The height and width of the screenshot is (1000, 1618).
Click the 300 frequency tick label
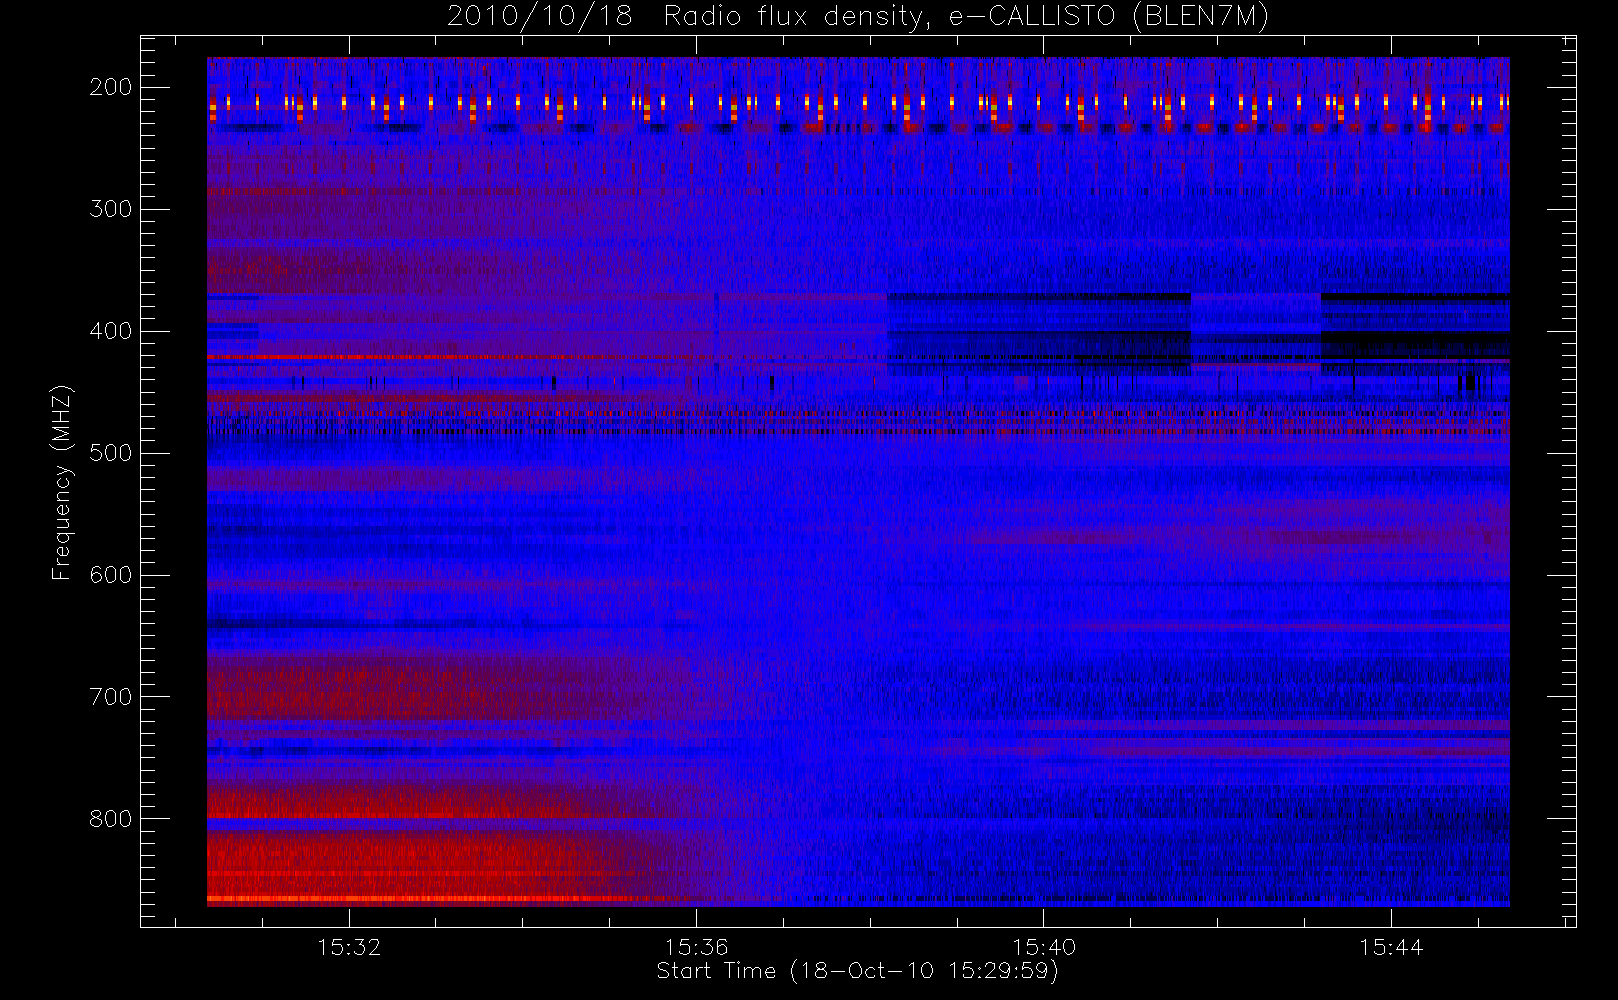111,209
